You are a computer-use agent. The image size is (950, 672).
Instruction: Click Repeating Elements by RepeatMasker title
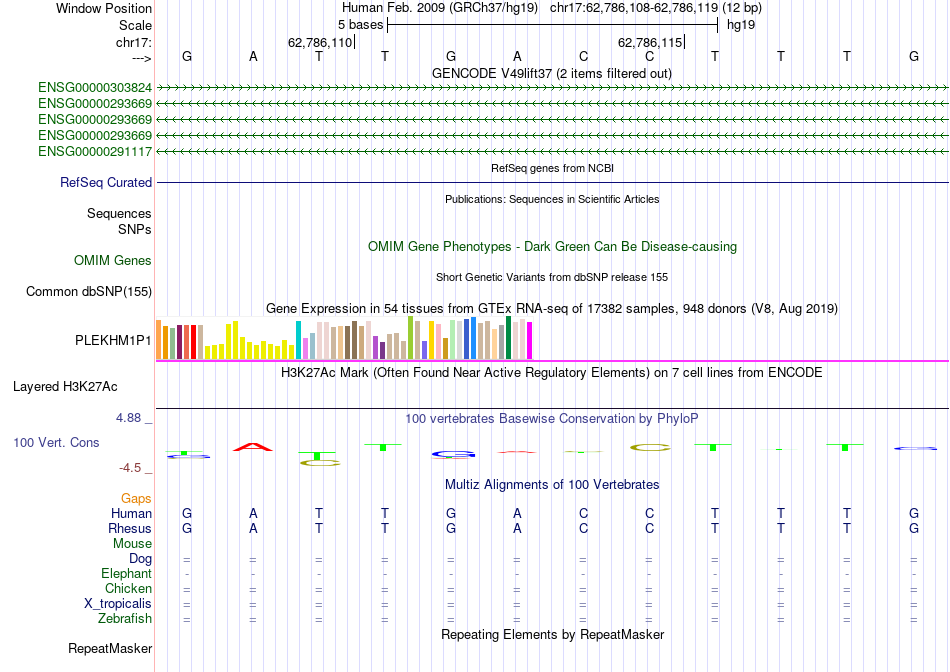point(553,634)
